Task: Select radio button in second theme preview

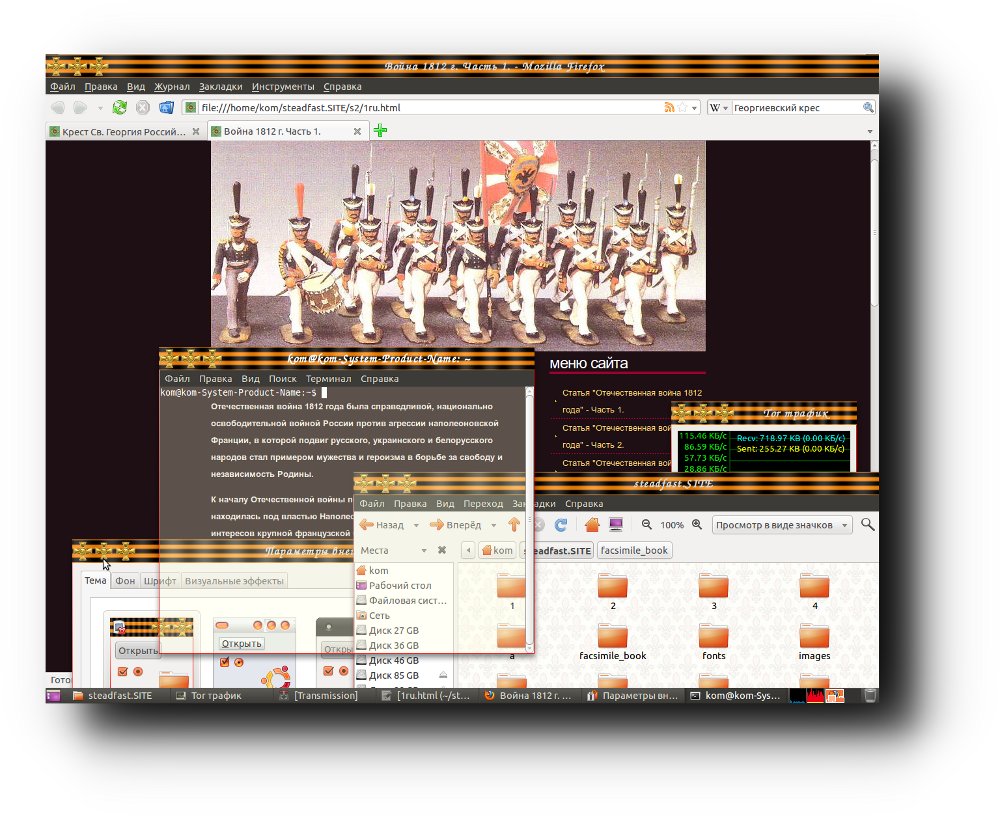Action: tap(239, 662)
